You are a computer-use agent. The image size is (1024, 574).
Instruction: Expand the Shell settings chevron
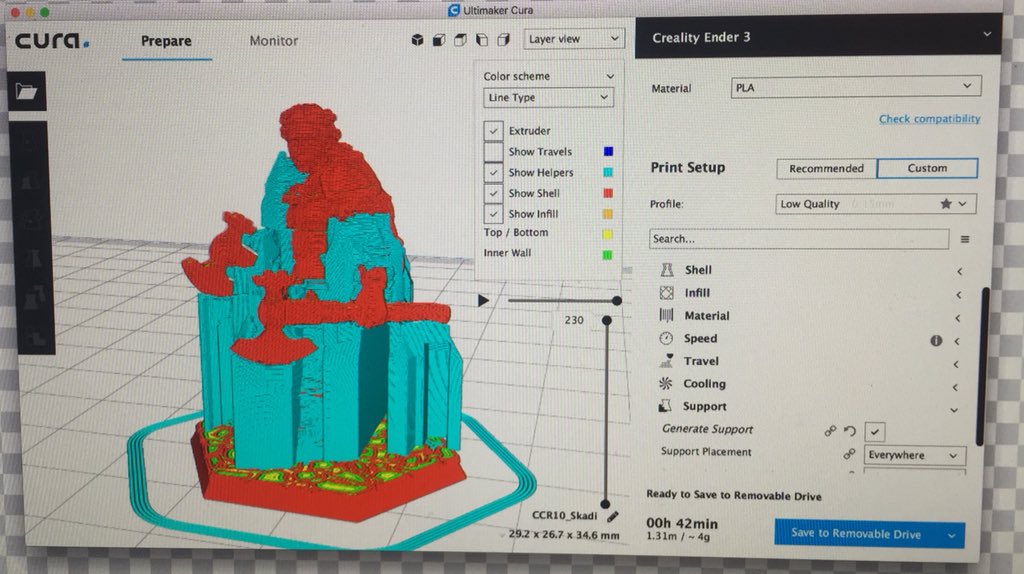tap(959, 271)
